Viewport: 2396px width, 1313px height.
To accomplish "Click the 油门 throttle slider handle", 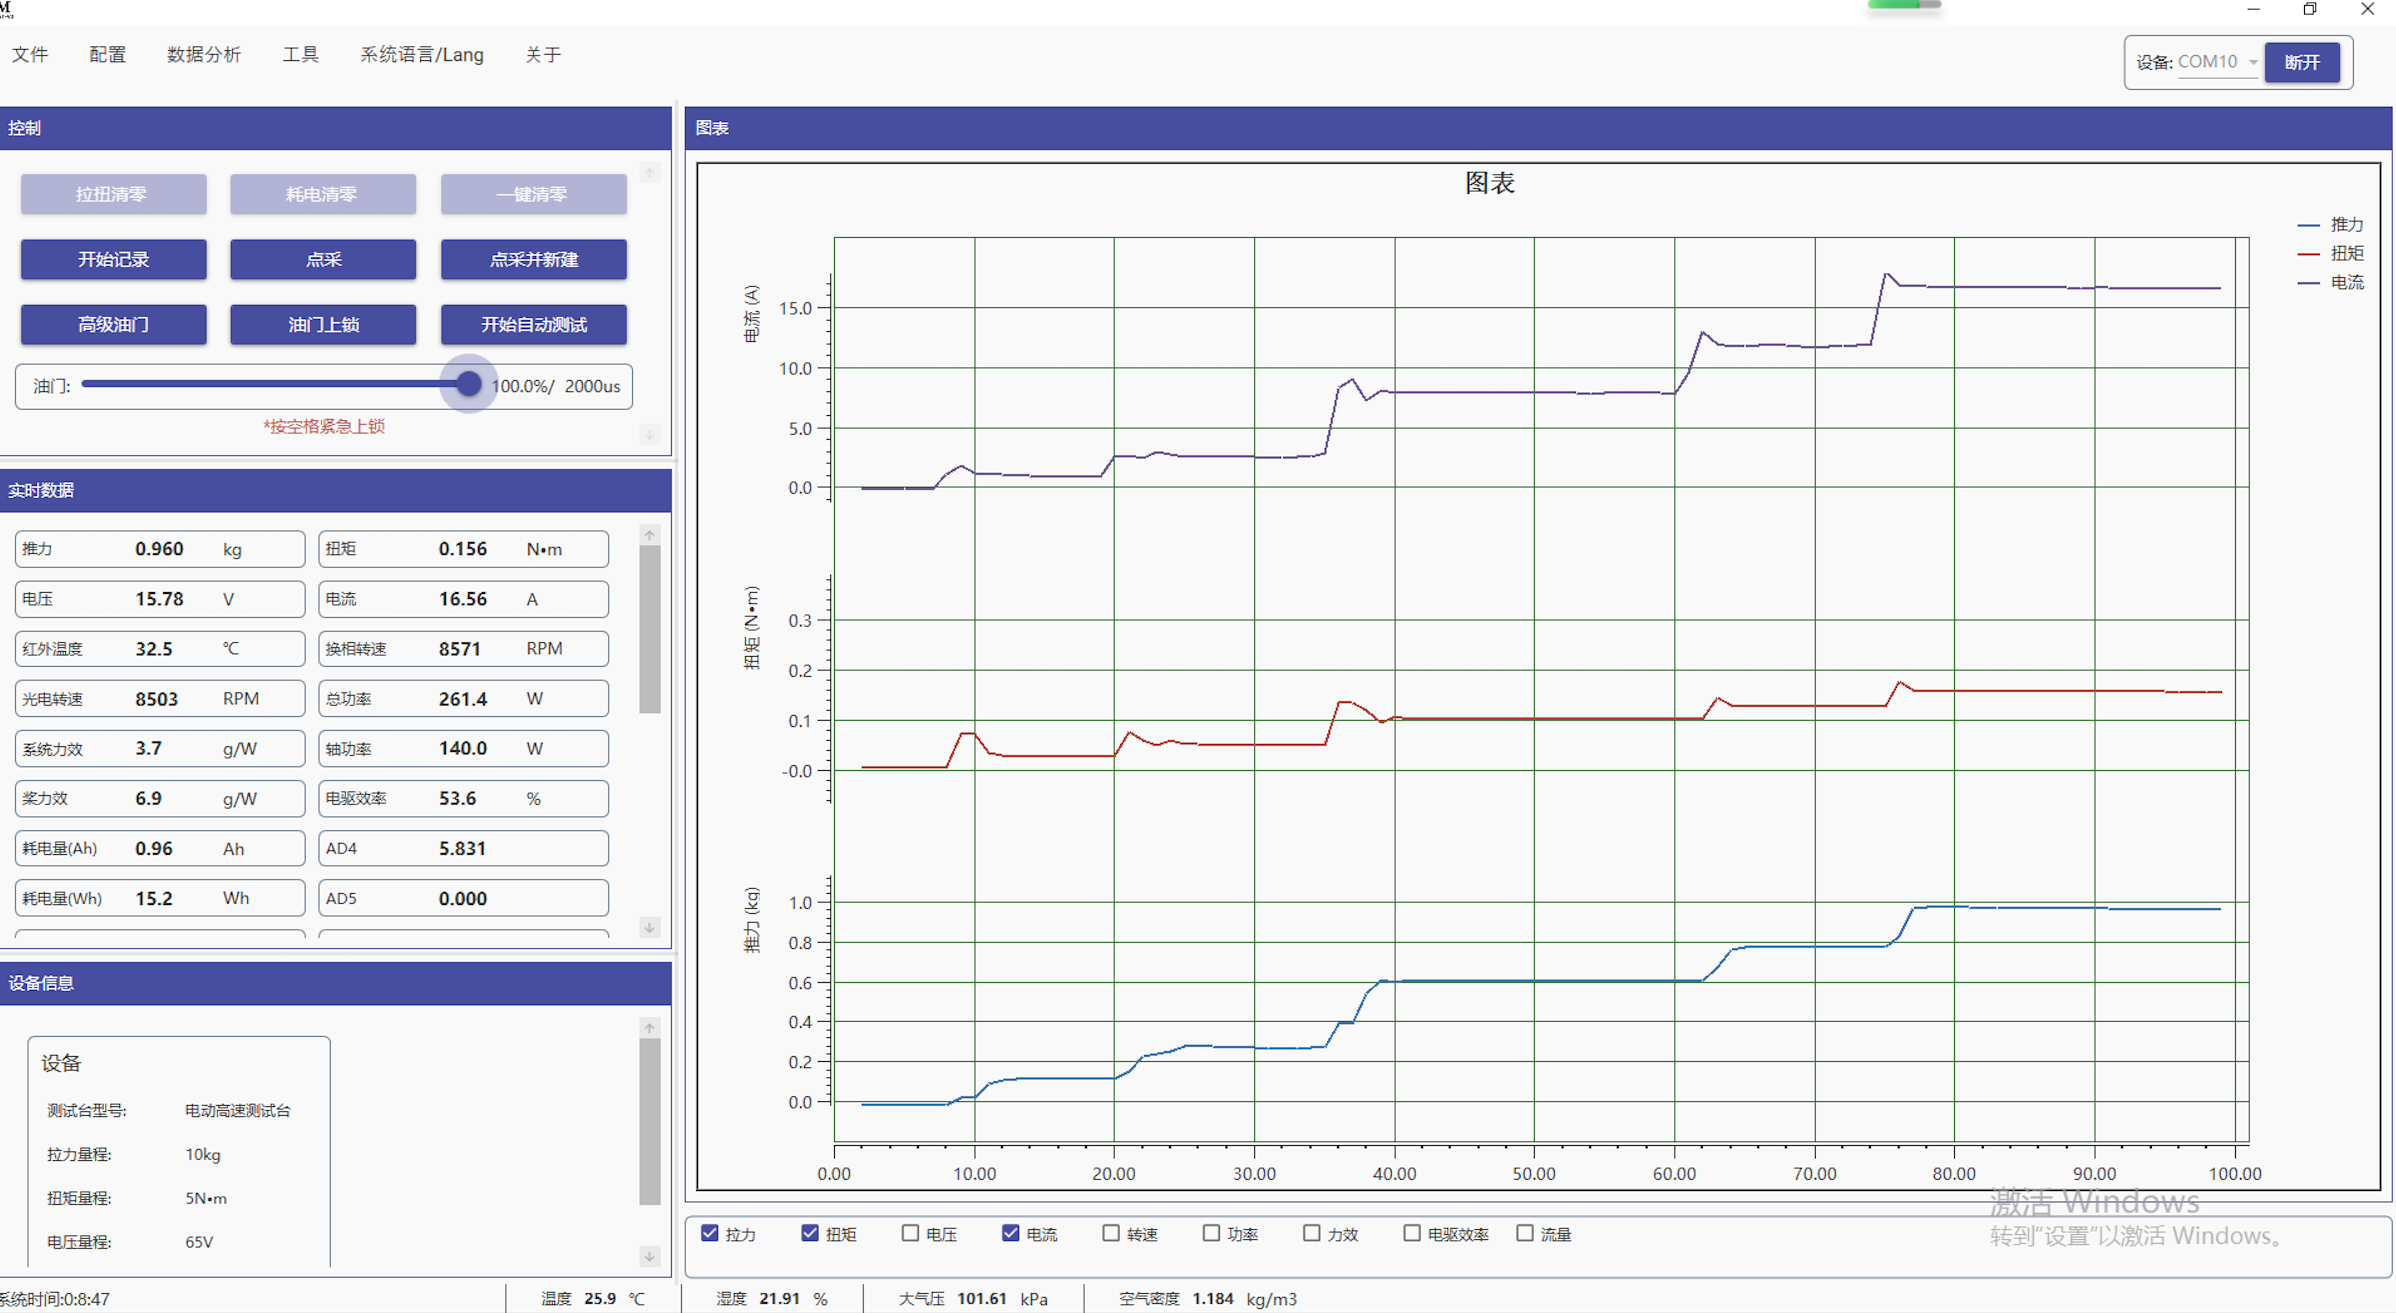I will [468, 385].
